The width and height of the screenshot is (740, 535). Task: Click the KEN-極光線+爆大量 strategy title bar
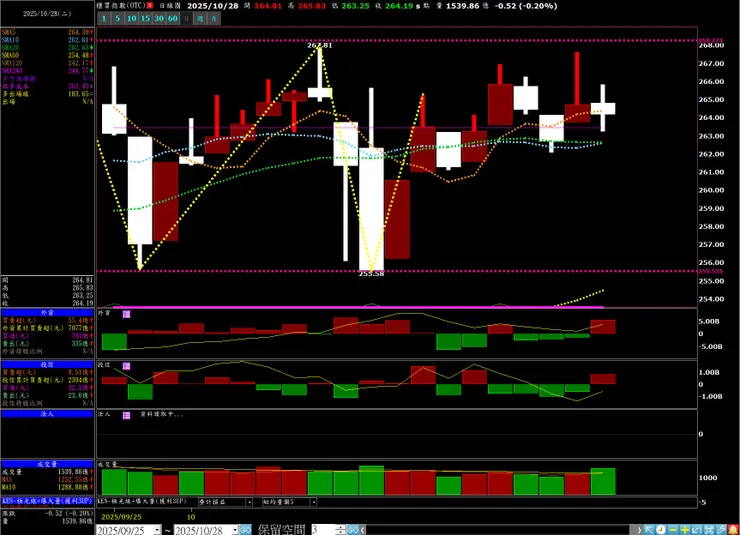142,501
